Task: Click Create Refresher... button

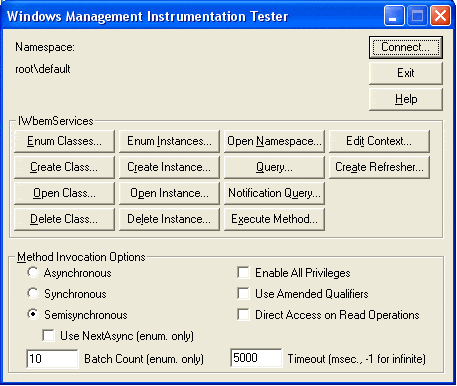Action: [x=379, y=167]
